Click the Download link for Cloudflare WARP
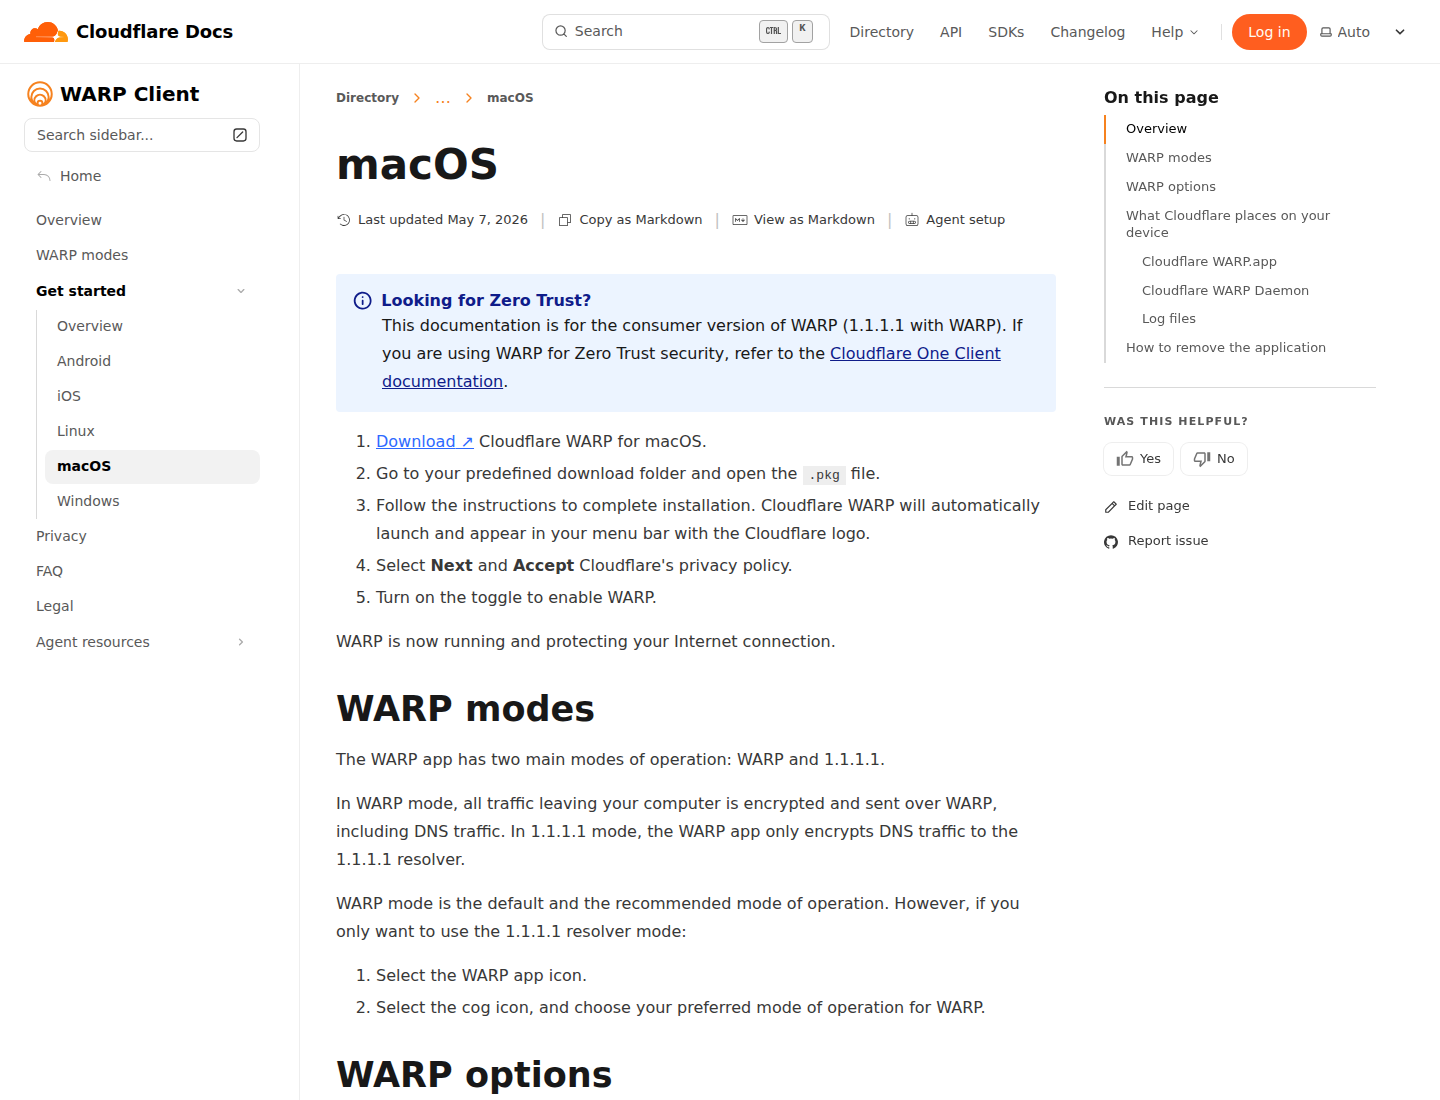The height and width of the screenshot is (1100, 1440). (x=425, y=442)
